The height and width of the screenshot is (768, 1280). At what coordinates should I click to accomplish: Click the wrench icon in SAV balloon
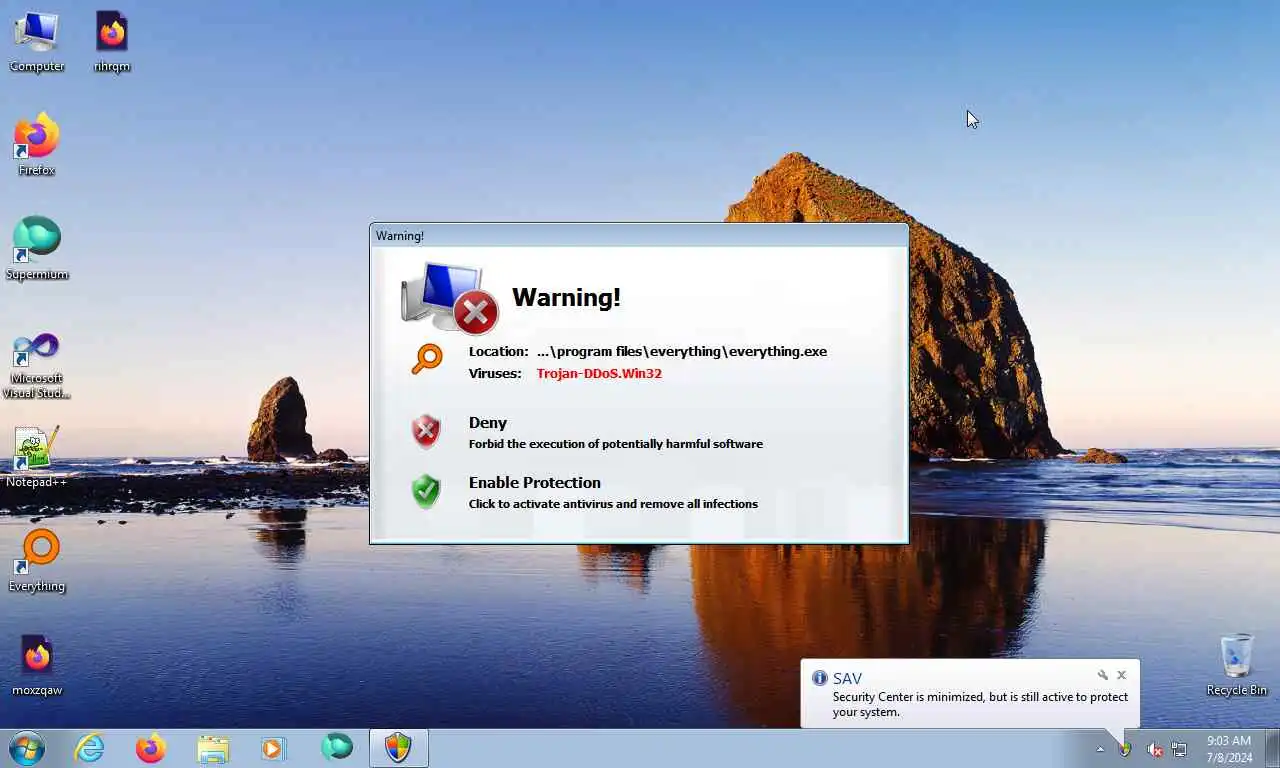pyautogui.click(x=1103, y=675)
